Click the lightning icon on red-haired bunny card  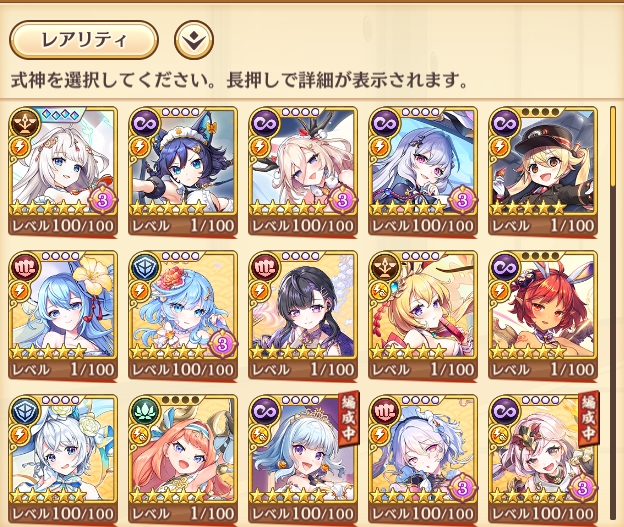tap(499, 292)
